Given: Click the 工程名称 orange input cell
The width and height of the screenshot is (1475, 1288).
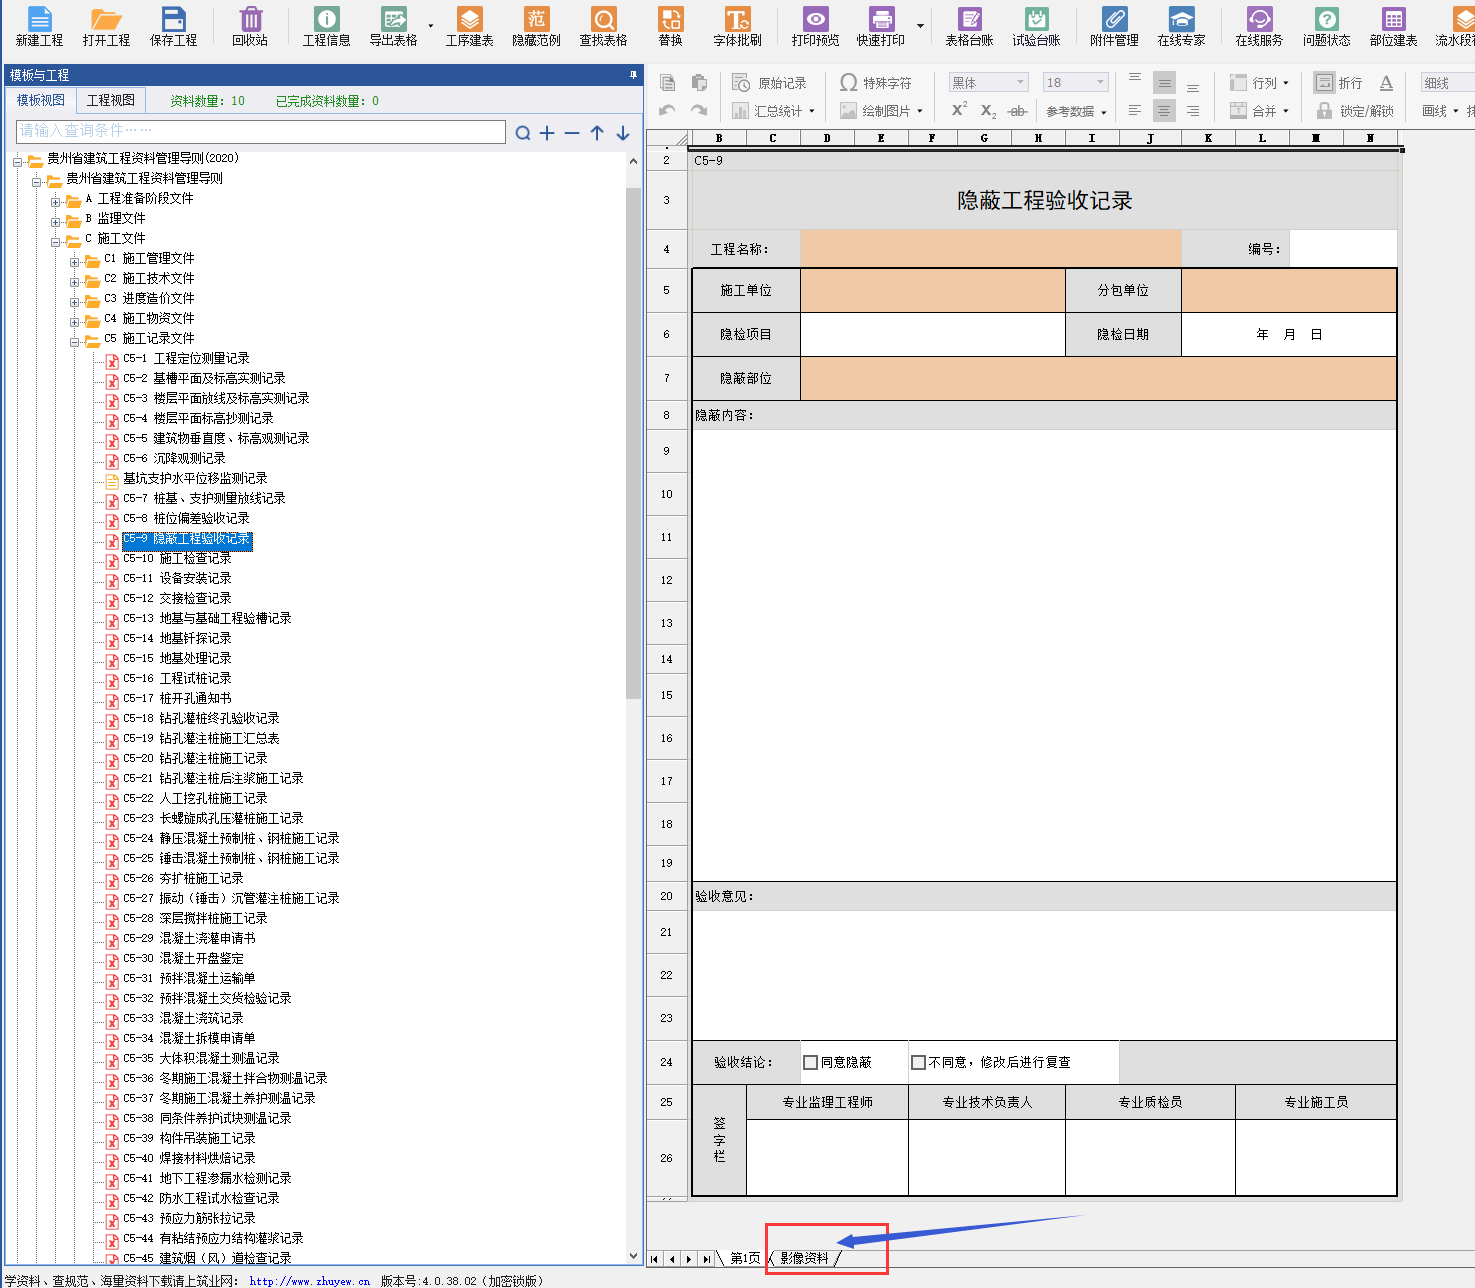Looking at the screenshot, I should point(991,248).
